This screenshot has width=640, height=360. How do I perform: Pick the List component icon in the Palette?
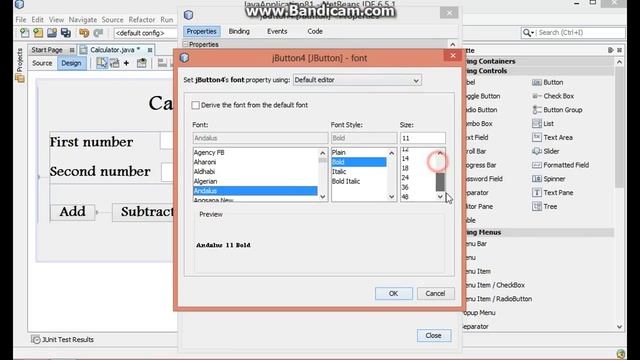[537, 124]
